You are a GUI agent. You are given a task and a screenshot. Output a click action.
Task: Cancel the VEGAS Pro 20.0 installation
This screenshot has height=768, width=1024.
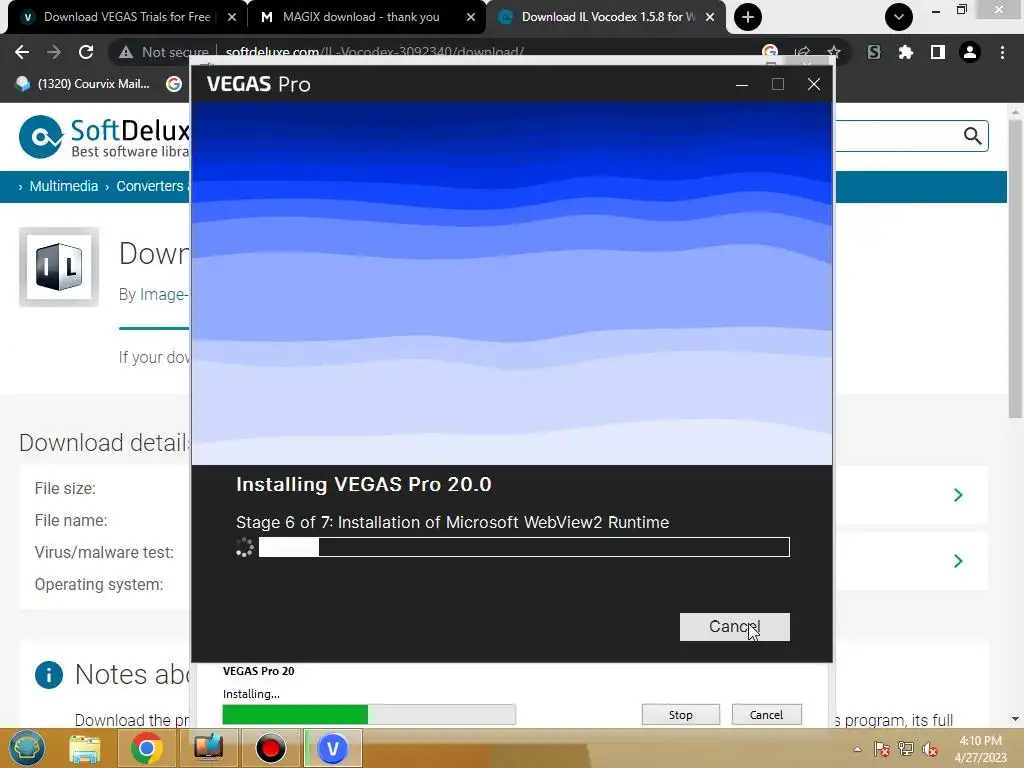point(734,626)
